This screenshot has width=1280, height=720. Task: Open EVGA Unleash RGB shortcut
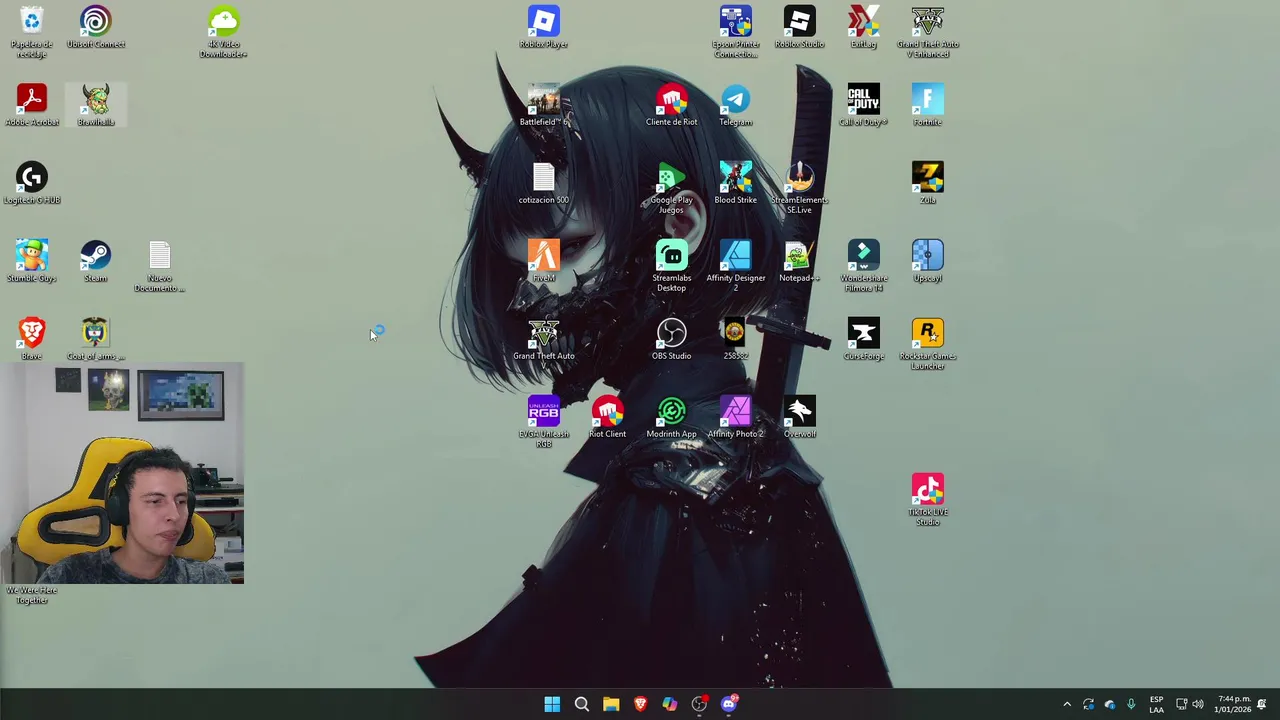[544, 422]
